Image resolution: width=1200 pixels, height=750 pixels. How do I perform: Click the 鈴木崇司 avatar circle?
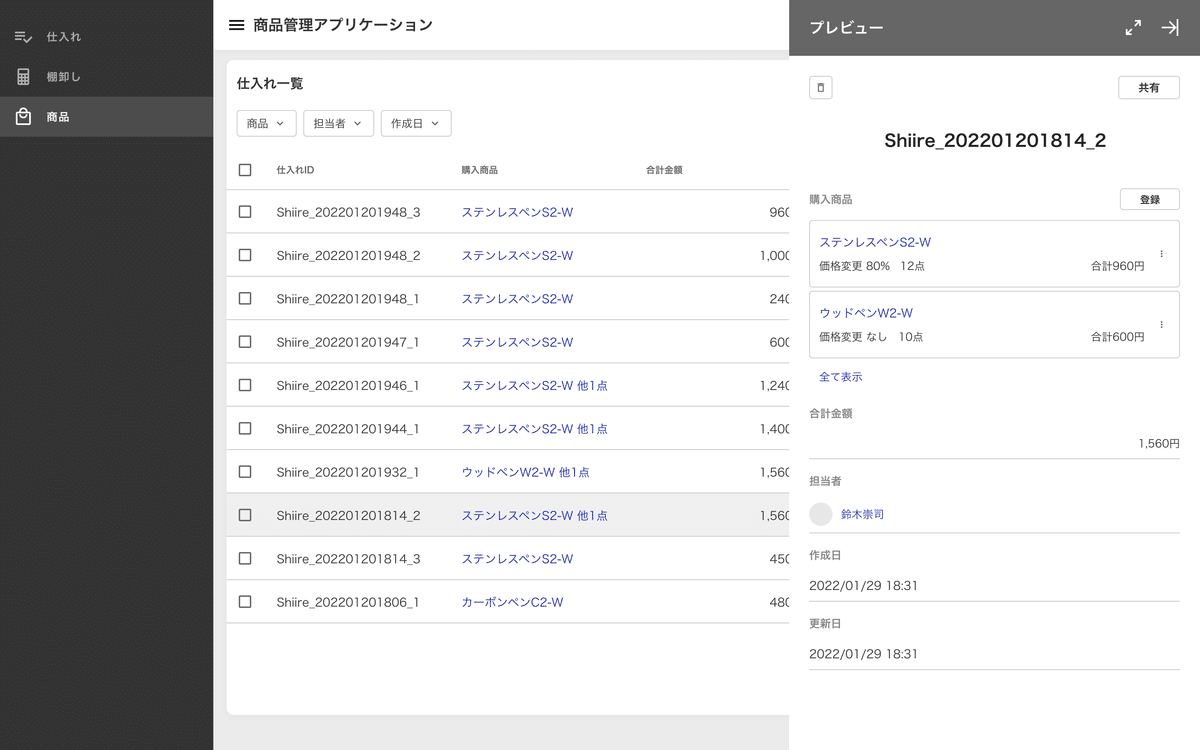click(x=821, y=514)
